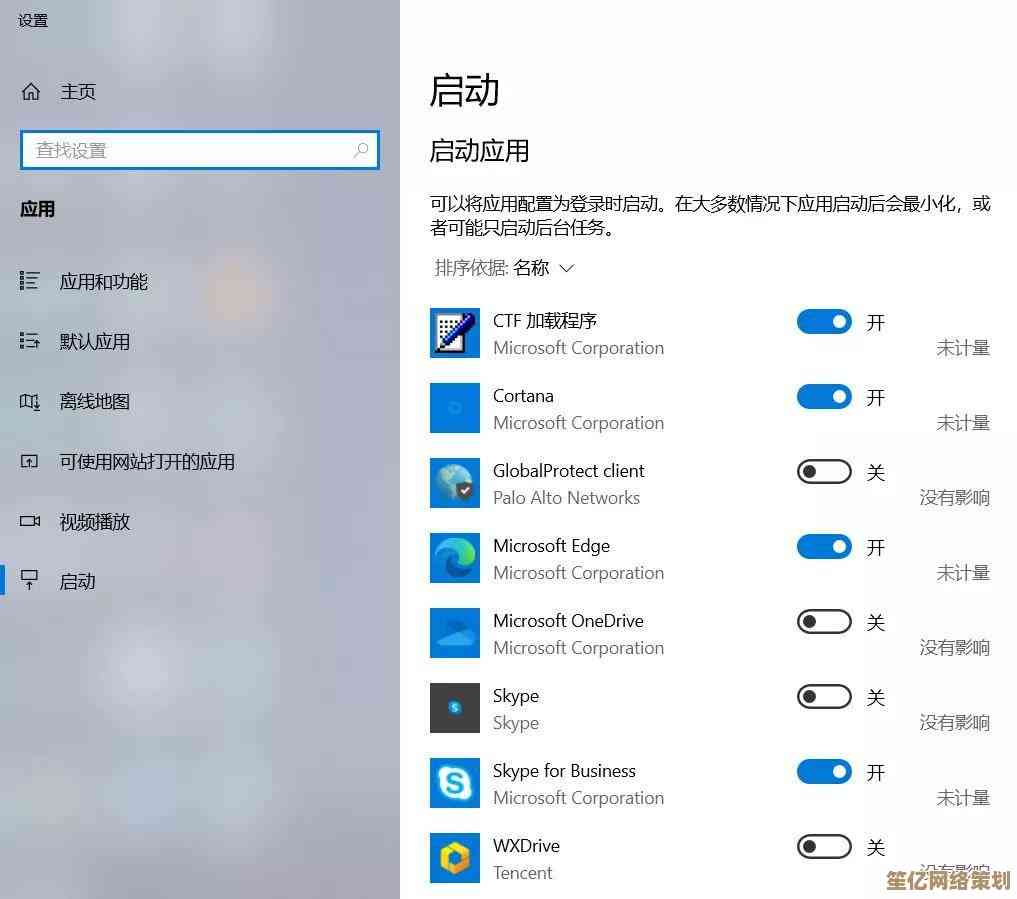Click the magnifier icon in search box
This screenshot has width=1017, height=899.
click(x=361, y=150)
